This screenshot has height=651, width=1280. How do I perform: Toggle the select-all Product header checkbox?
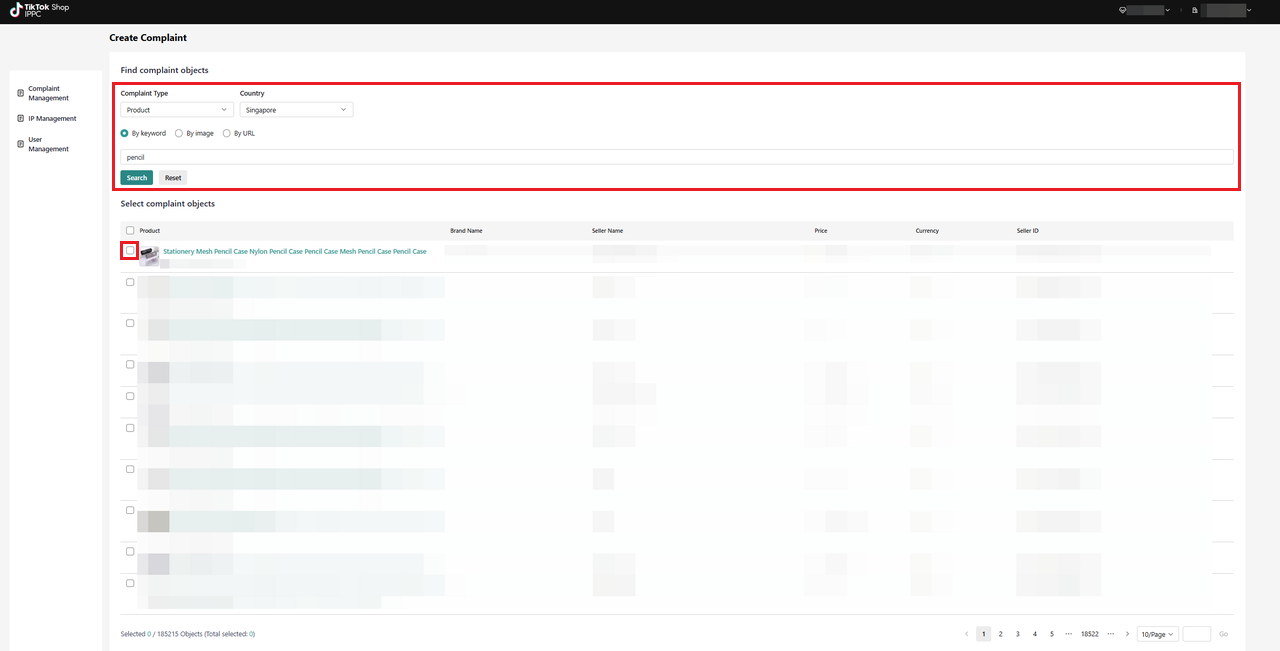click(x=130, y=230)
